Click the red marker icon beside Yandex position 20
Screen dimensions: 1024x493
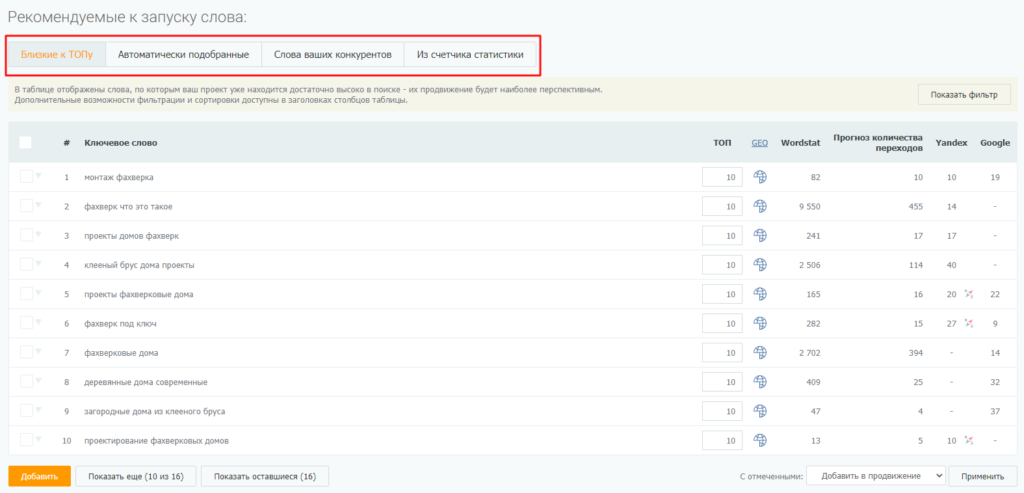point(968,294)
